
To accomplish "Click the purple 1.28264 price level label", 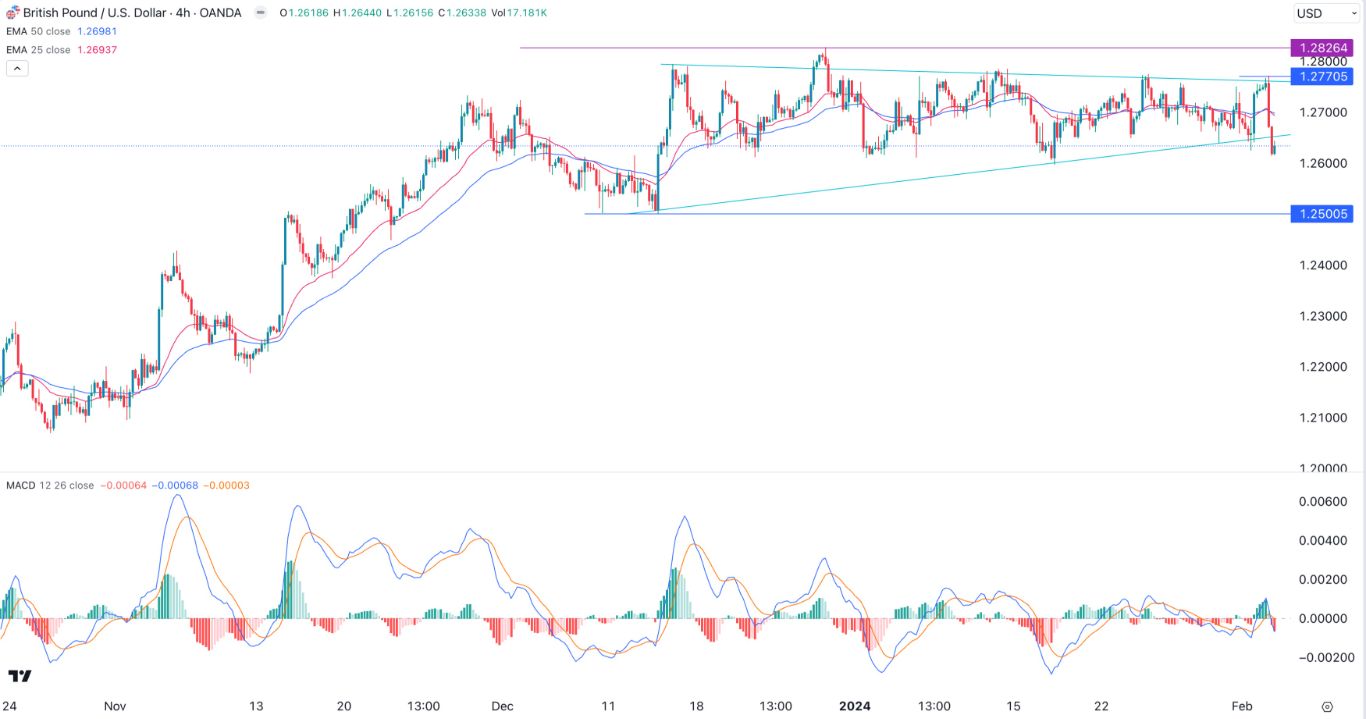I will [x=1322, y=46].
